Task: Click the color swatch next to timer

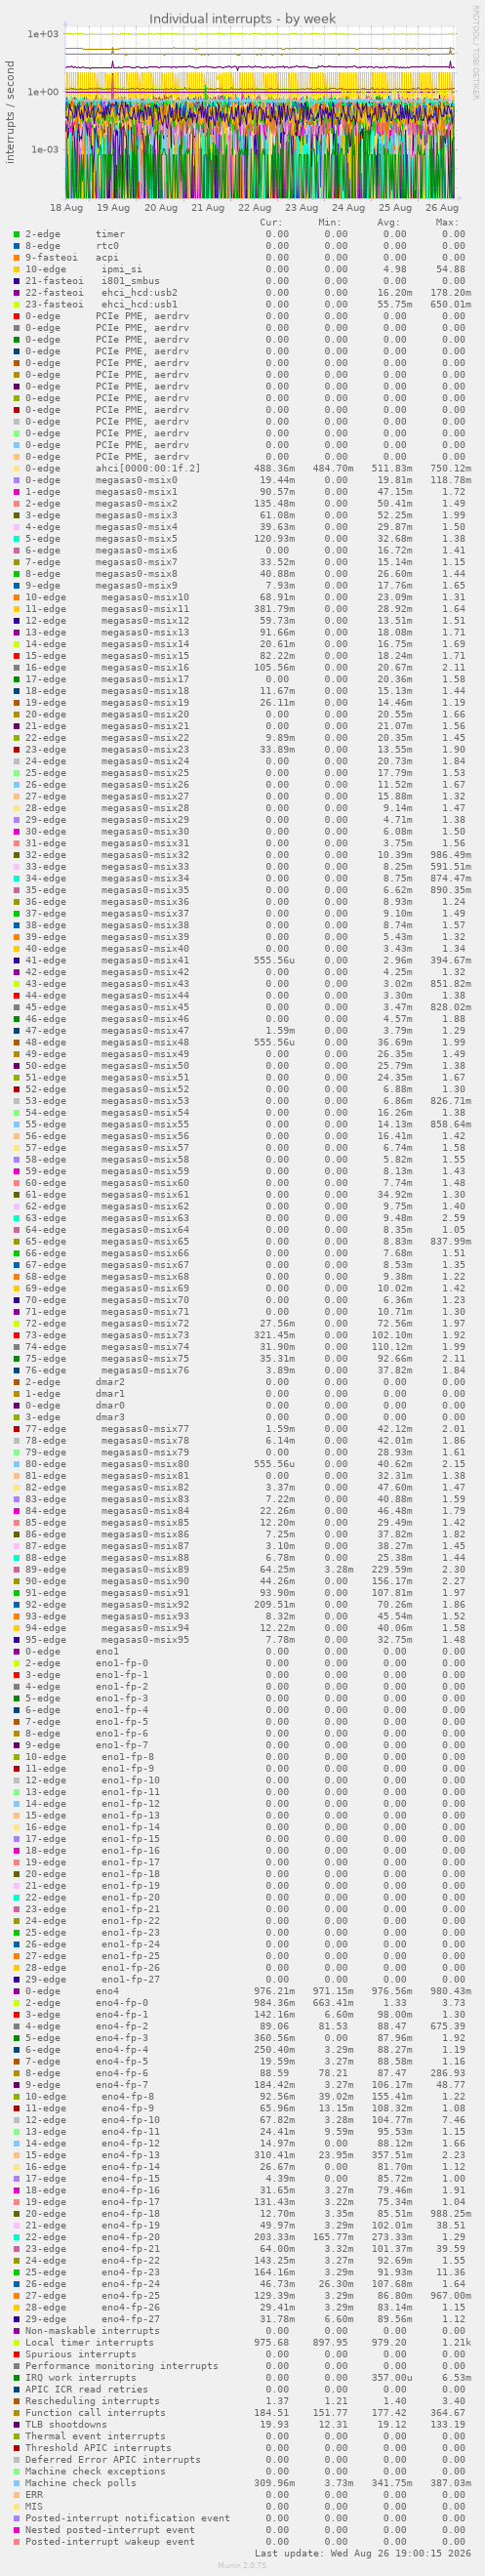Action: 16,234
